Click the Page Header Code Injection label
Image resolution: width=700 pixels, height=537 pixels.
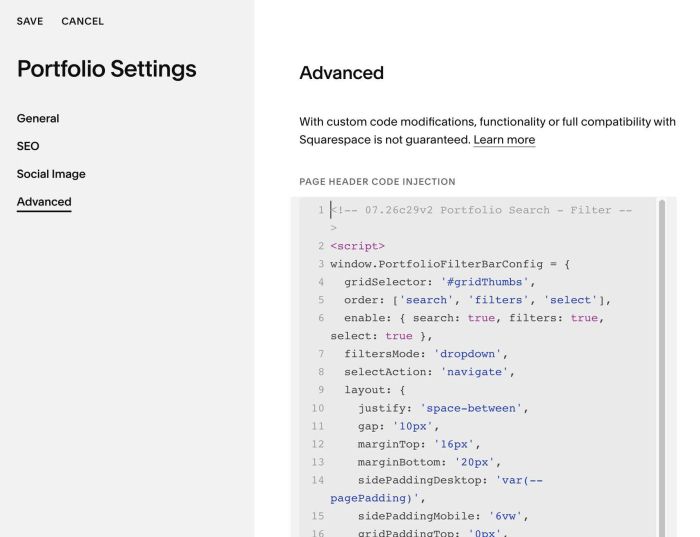click(x=377, y=182)
